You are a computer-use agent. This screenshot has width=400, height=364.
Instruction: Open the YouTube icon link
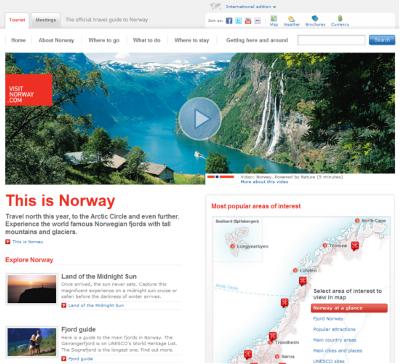tap(248, 21)
